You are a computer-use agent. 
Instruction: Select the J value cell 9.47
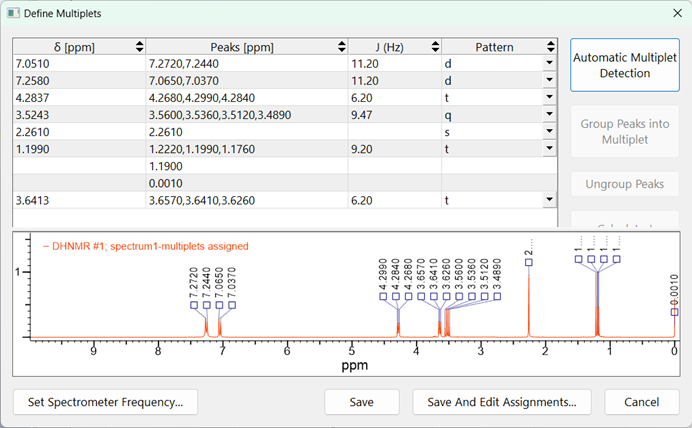394,115
